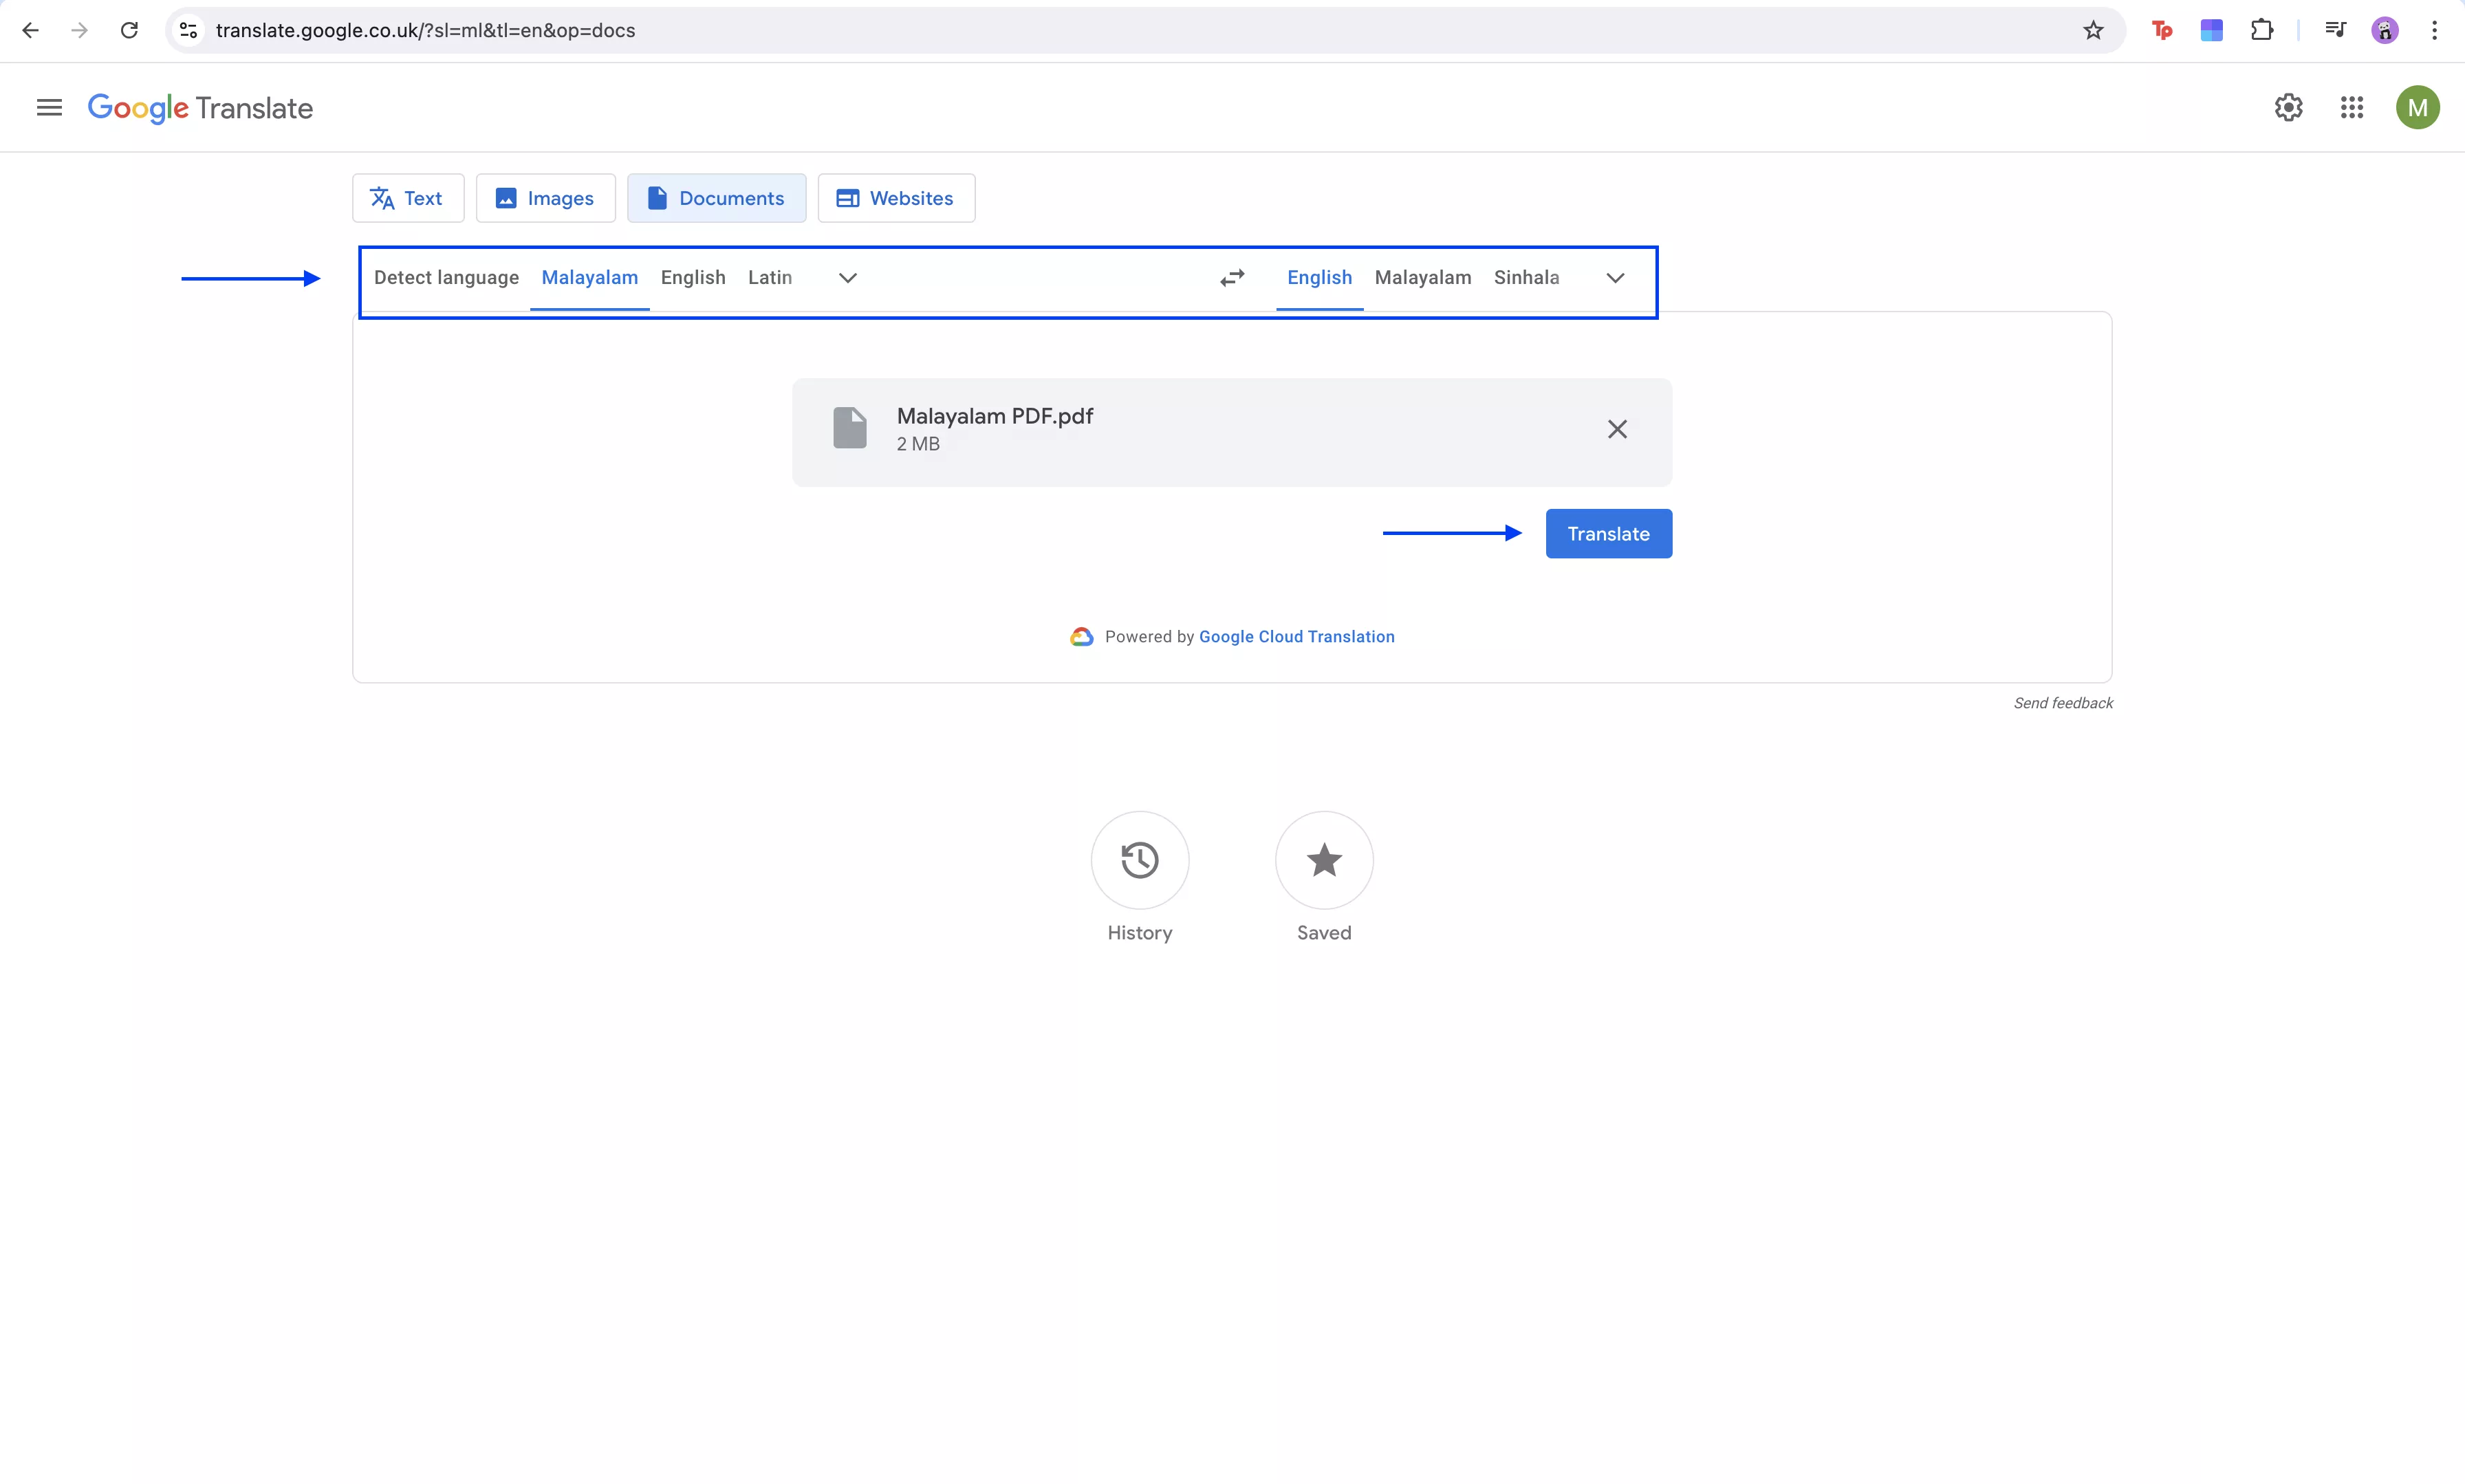
Task: Open Google apps grid
Action: click(x=2352, y=107)
